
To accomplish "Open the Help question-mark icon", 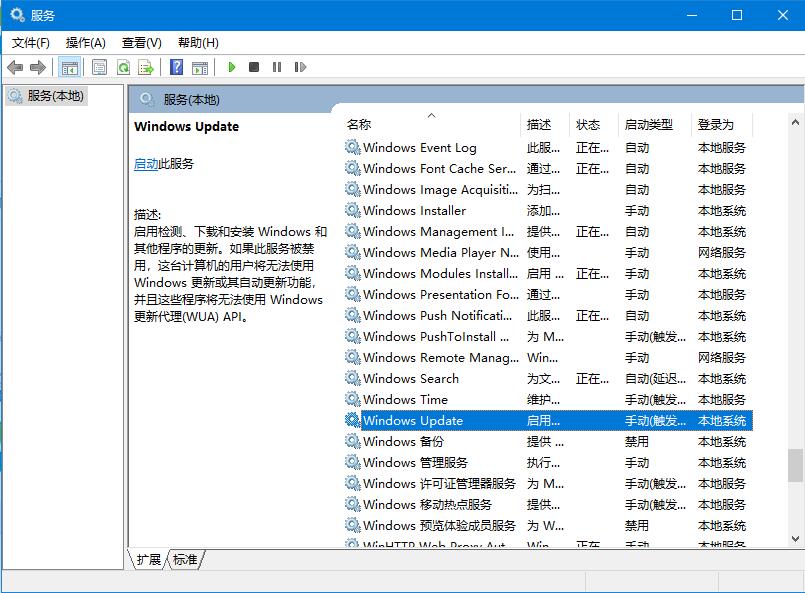I will click(176, 67).
